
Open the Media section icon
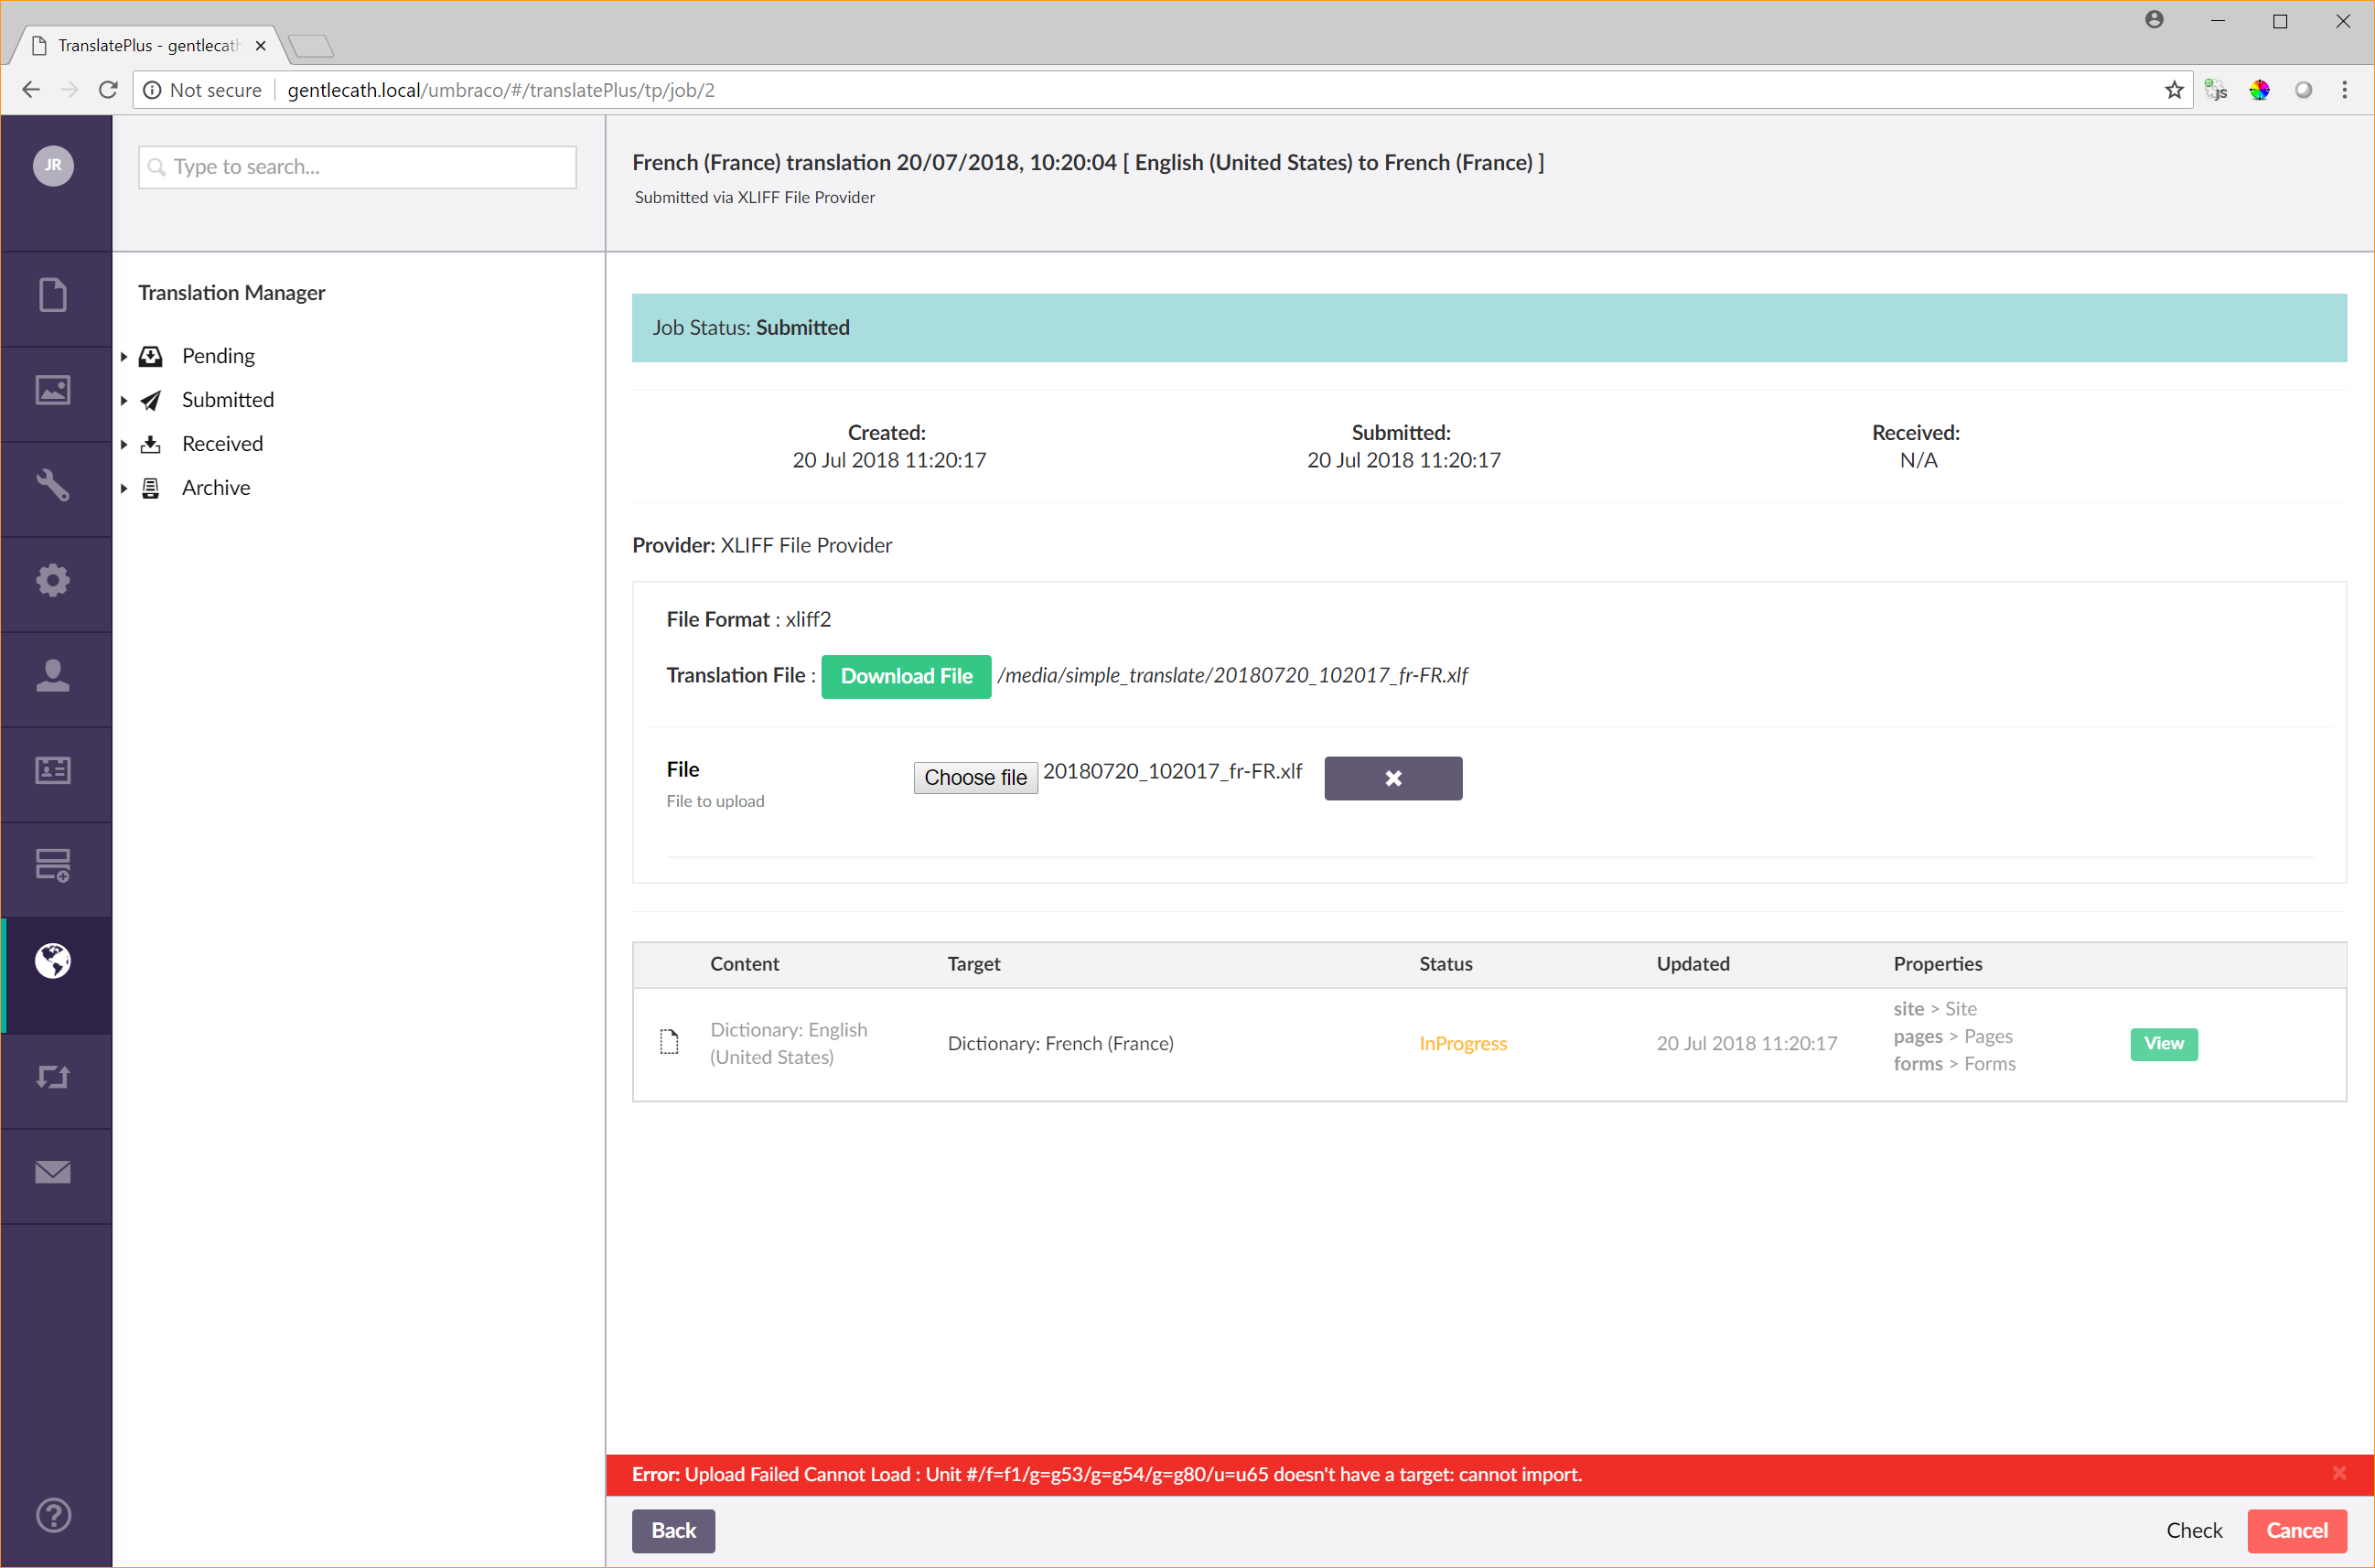(53, 390)
